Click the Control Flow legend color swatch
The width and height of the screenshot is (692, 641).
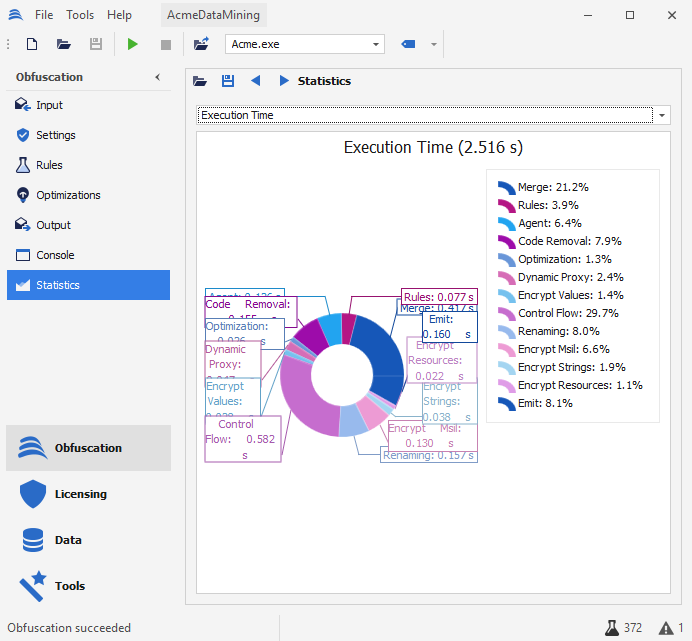tap(506, 313)
